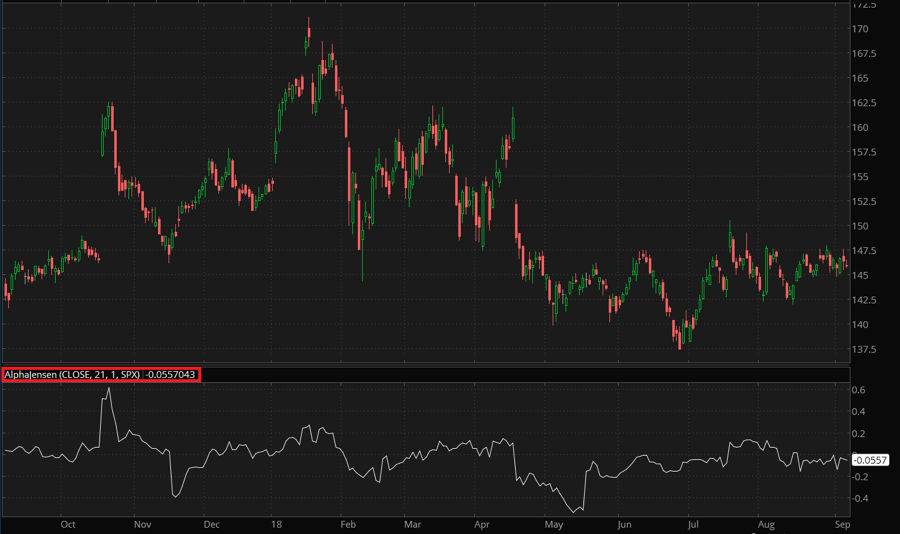Select the 150 level on price axis
The height and width of the screenshot is (534, 900).
pos(859,226)
